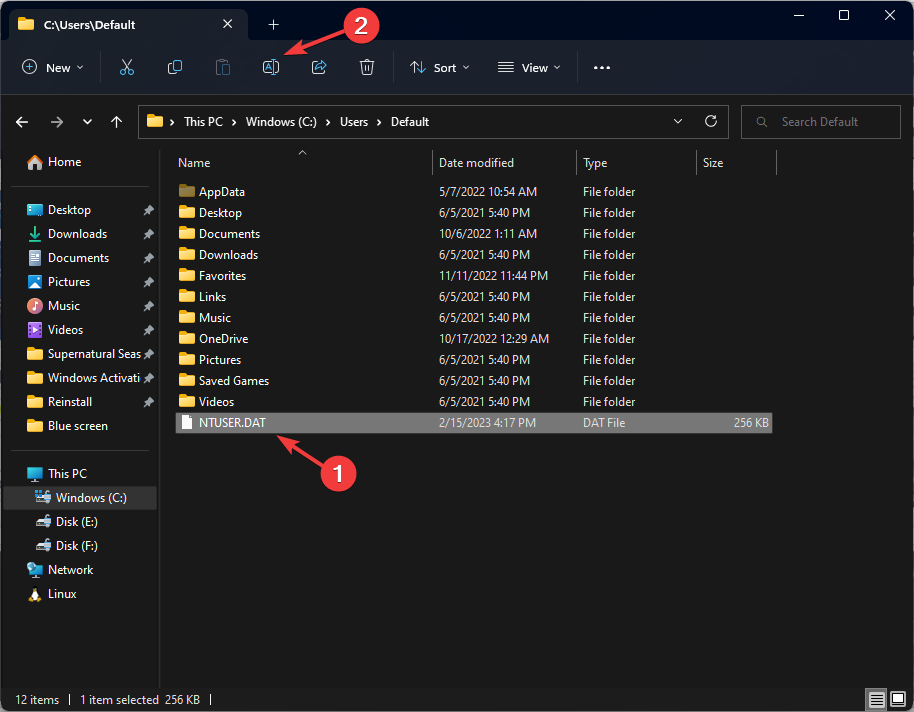
Task: Unpin Desktop via its pin icon
Action: [x=149, y=210]
